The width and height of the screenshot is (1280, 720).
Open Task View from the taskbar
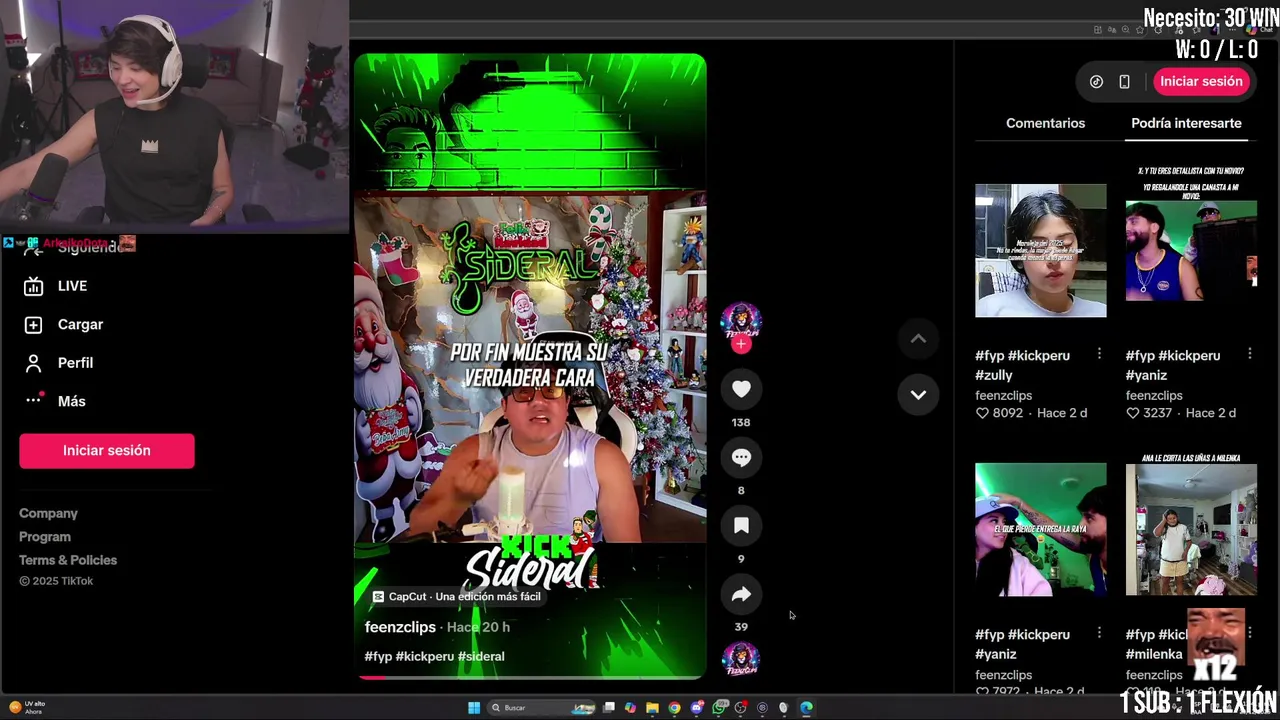click(x=608, y=708)
